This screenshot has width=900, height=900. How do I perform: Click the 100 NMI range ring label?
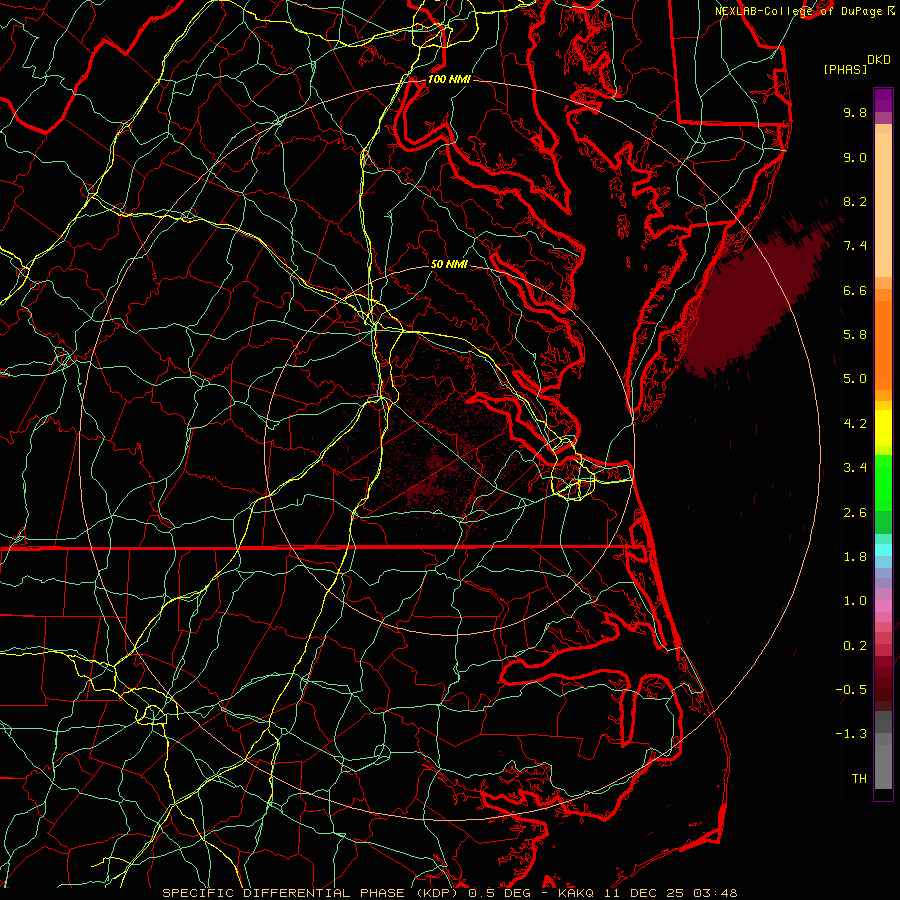click(x=449, y=79)
